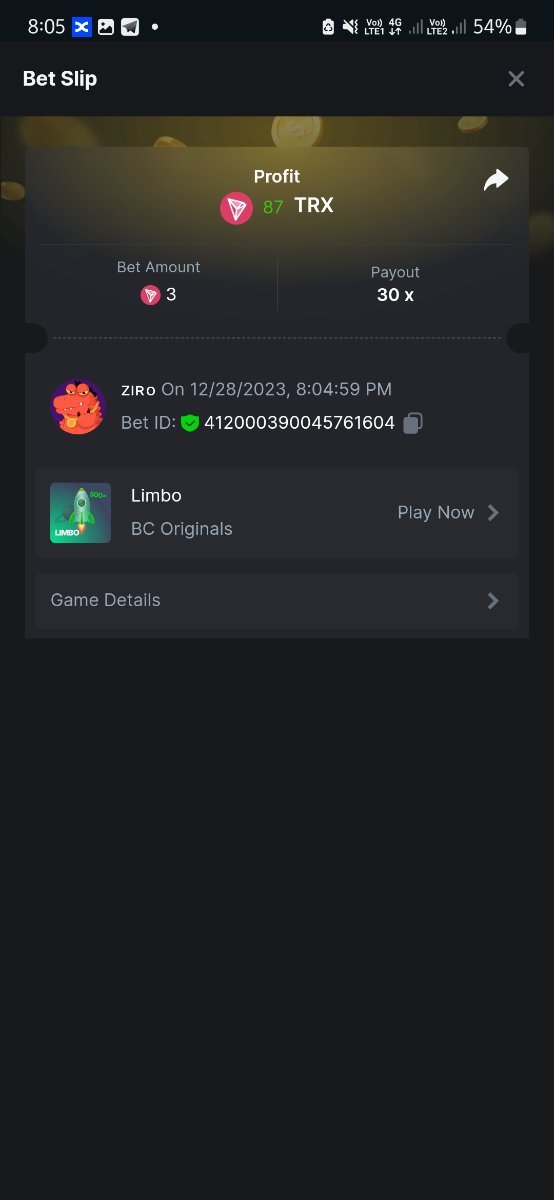Image resolution: width=554 pixels, height=1200 pixels.
Task: Tap the battery indicator in status bar
Action: (x=520, y=27)
